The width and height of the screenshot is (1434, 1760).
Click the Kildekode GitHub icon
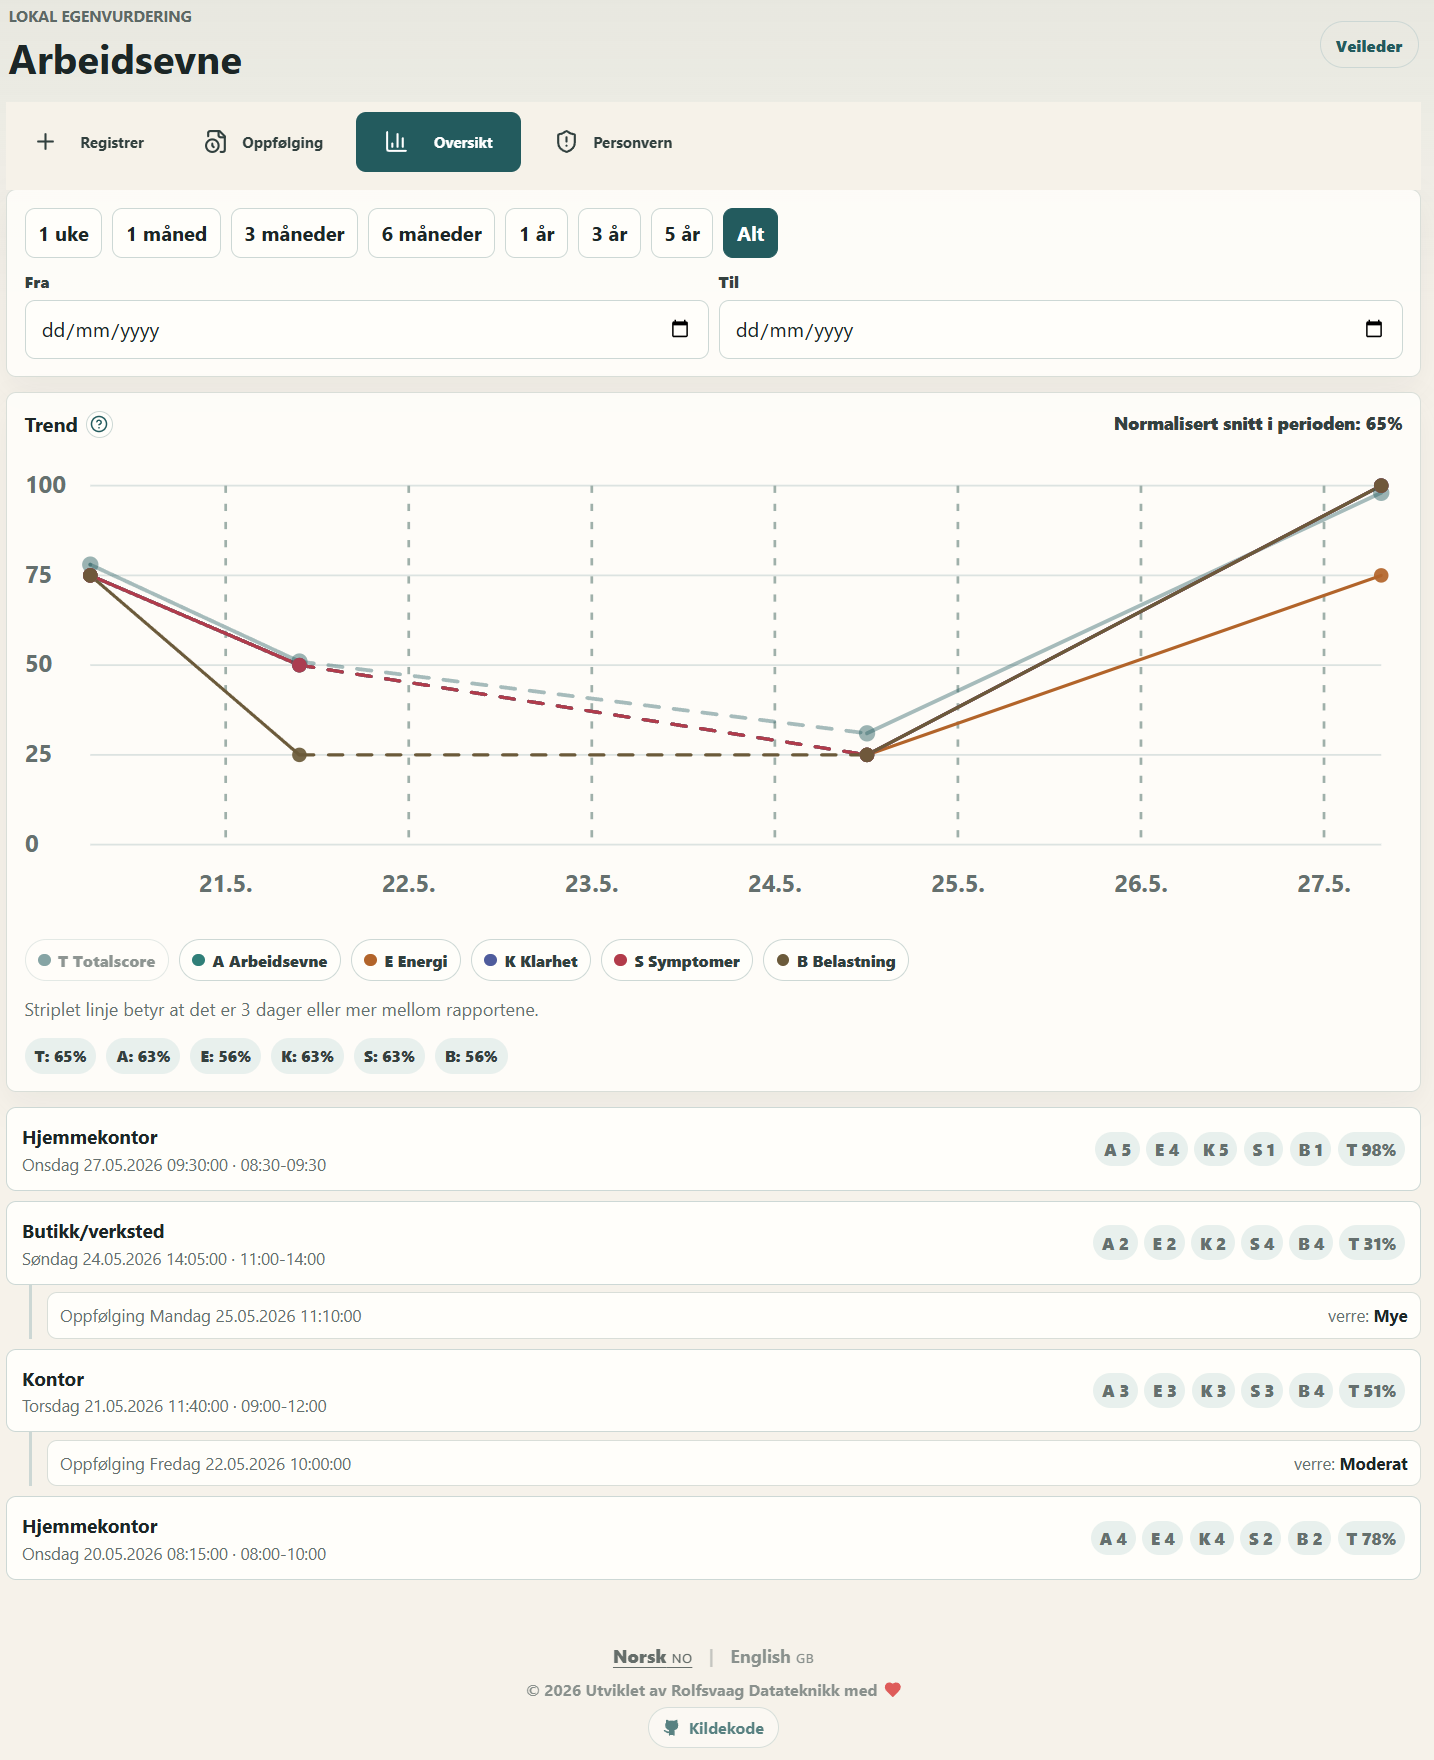click(672, 1727)
